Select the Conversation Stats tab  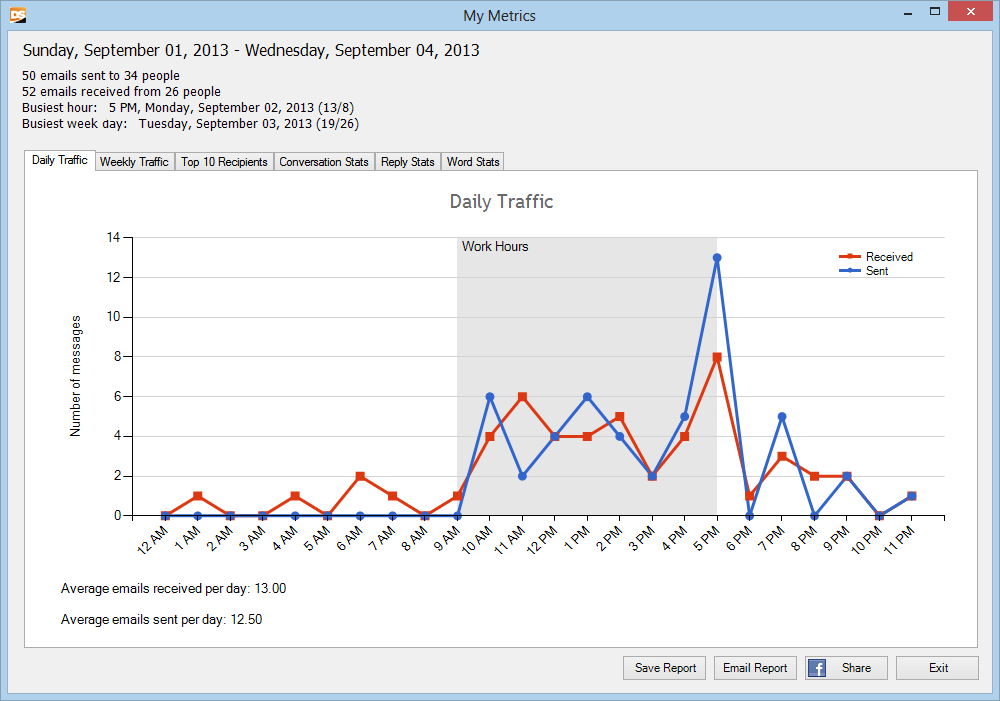(x=324, y=162)
